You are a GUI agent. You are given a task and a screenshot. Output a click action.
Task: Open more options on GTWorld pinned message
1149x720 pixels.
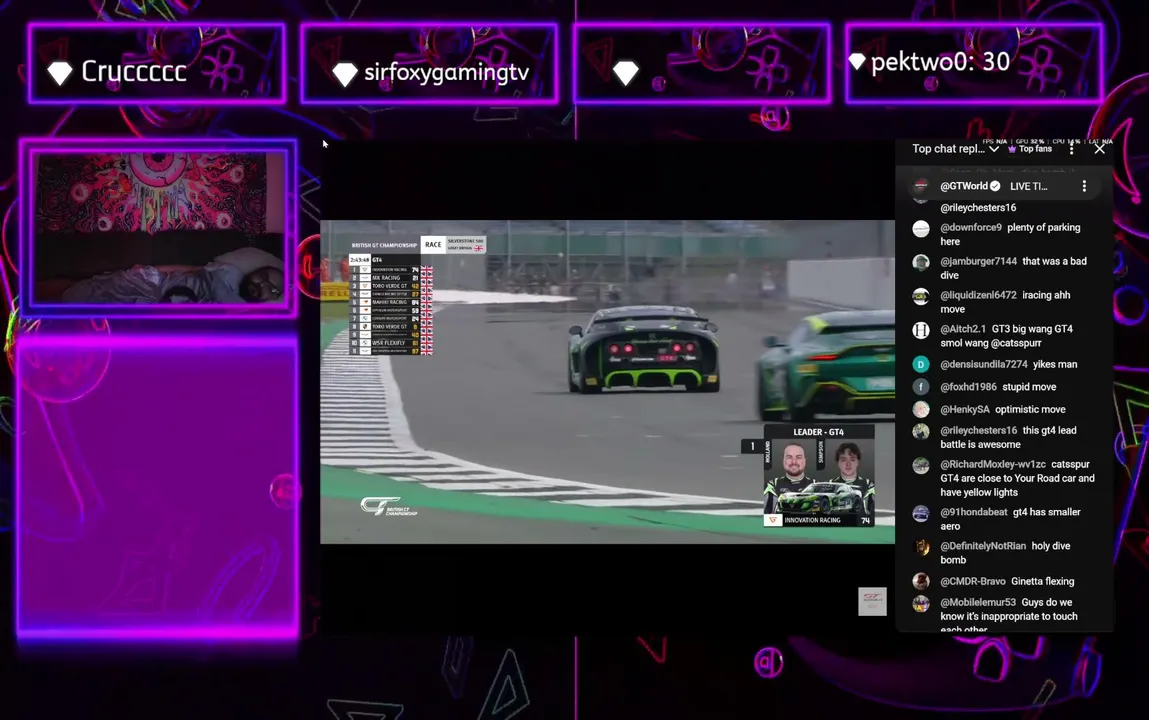[x=1084, y=186]
